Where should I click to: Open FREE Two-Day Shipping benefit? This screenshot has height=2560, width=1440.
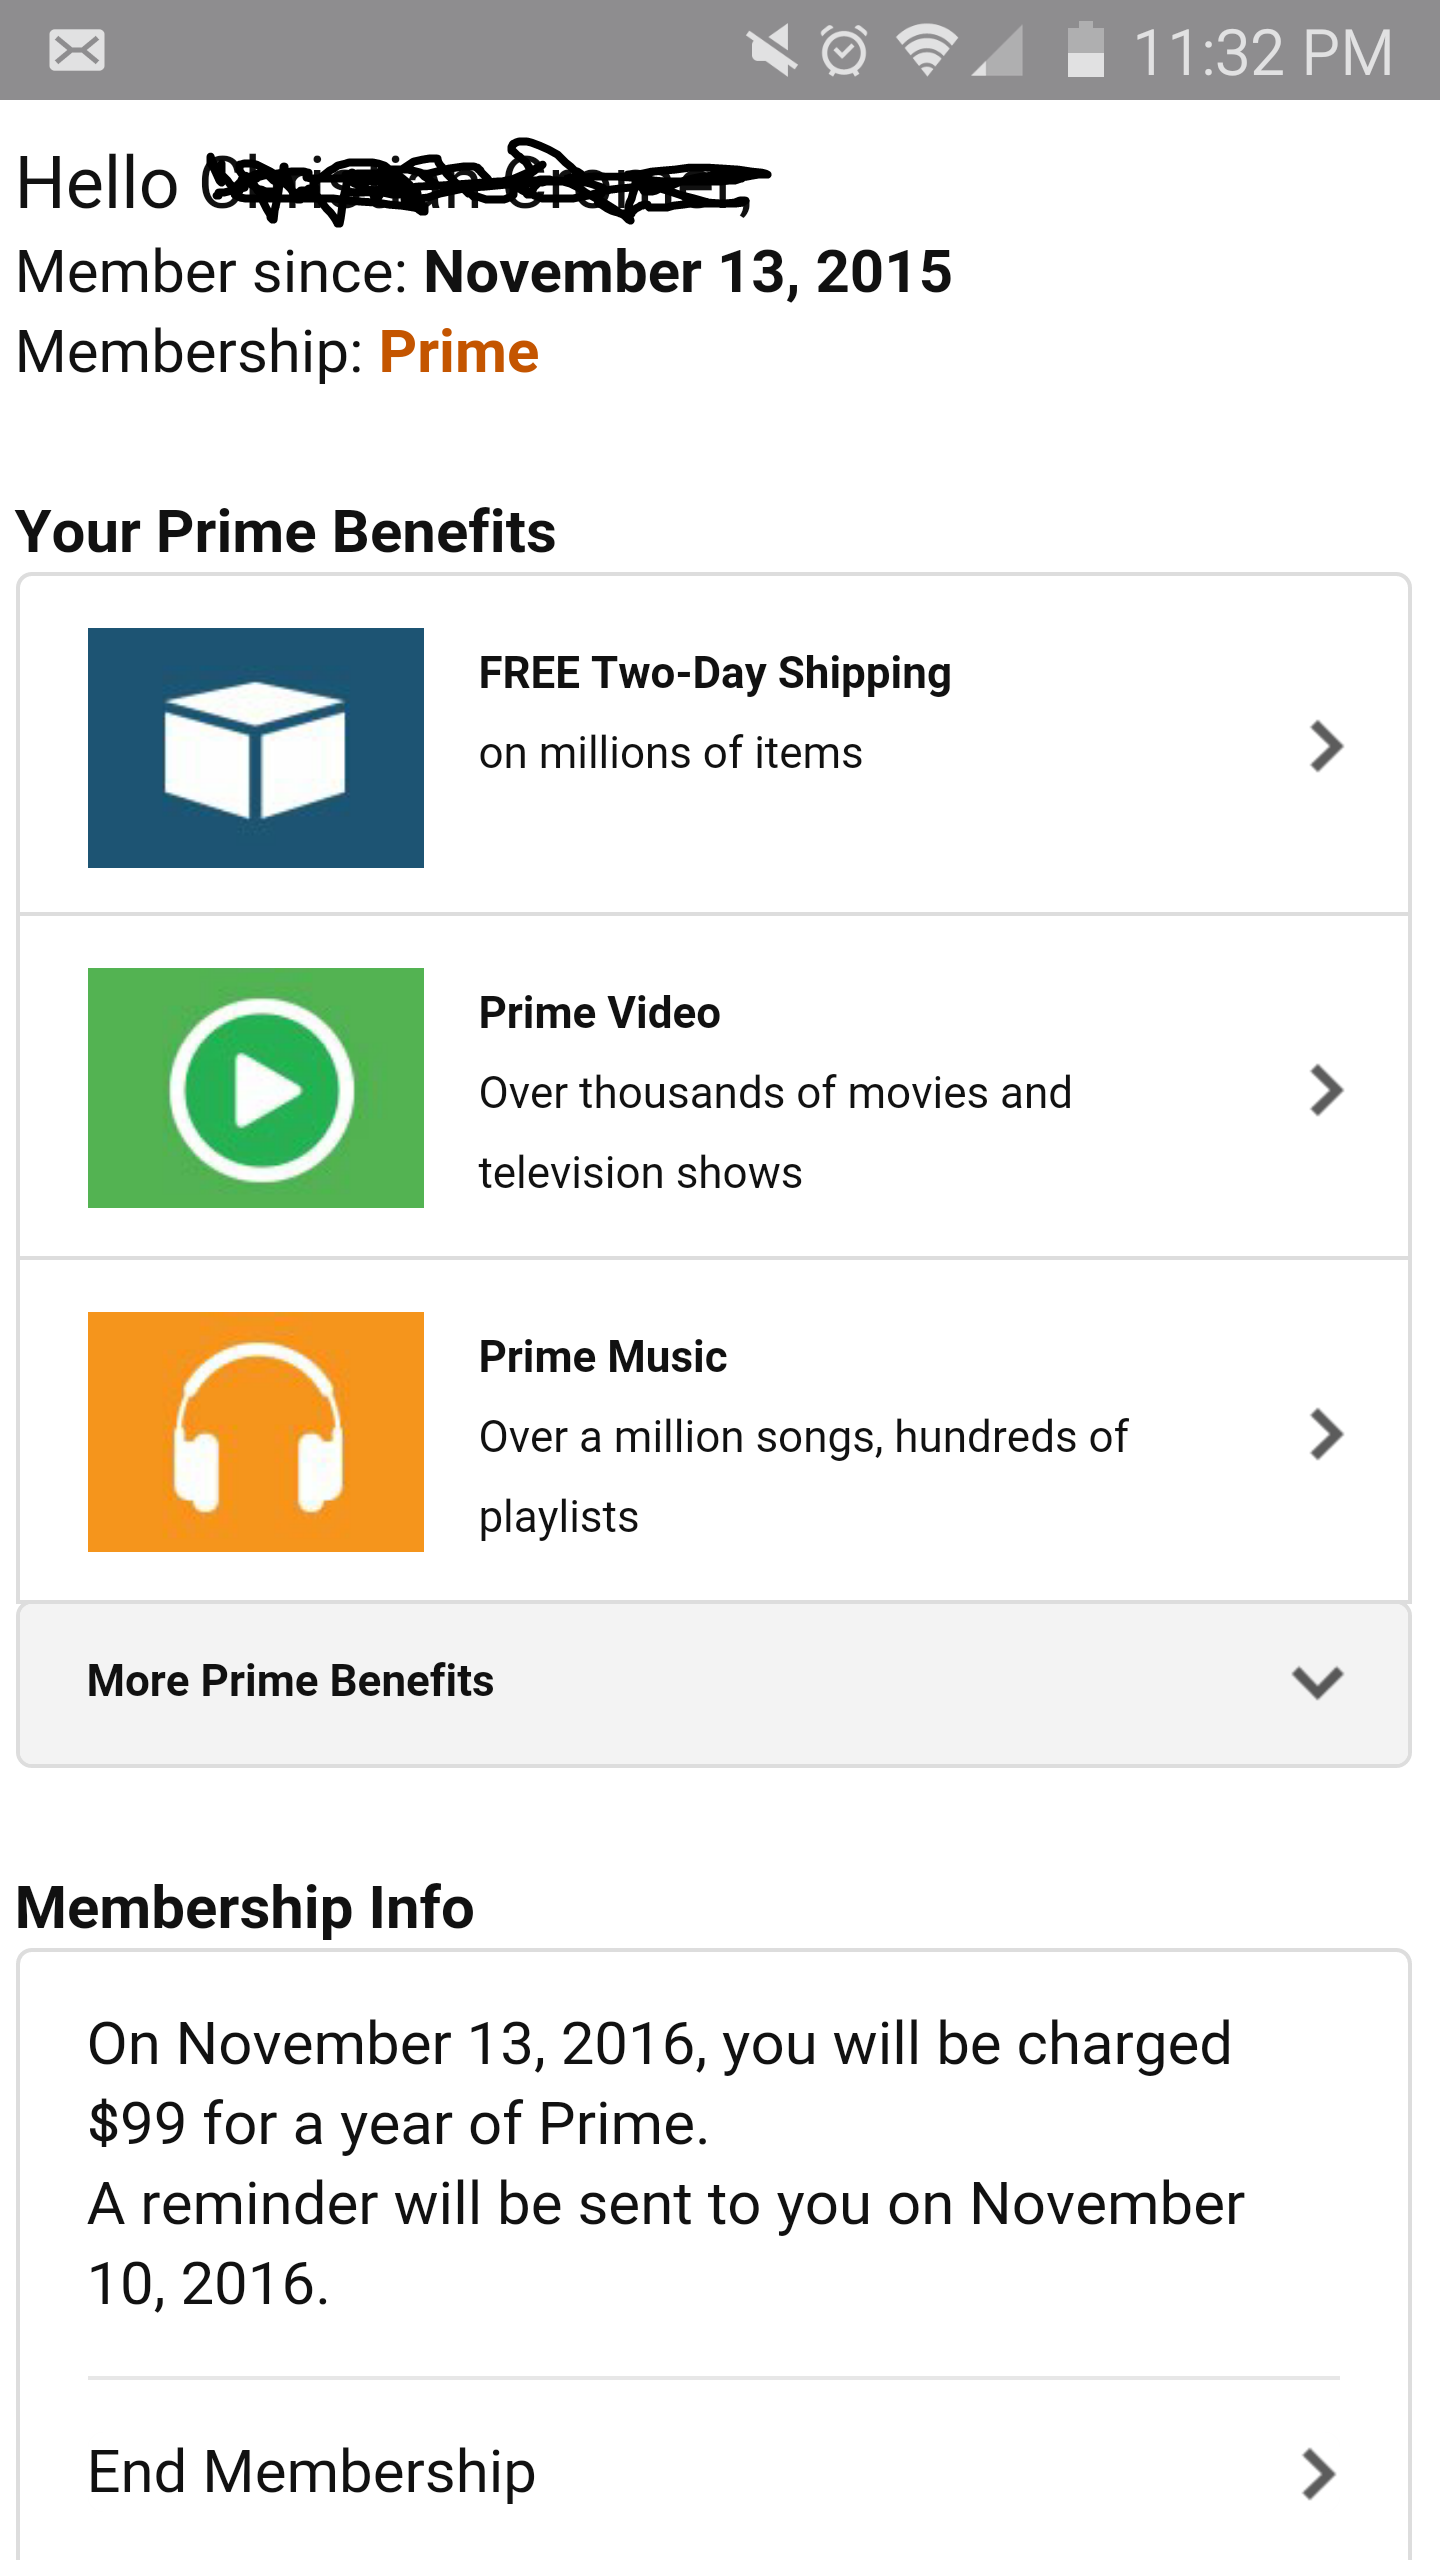point(715,674)
